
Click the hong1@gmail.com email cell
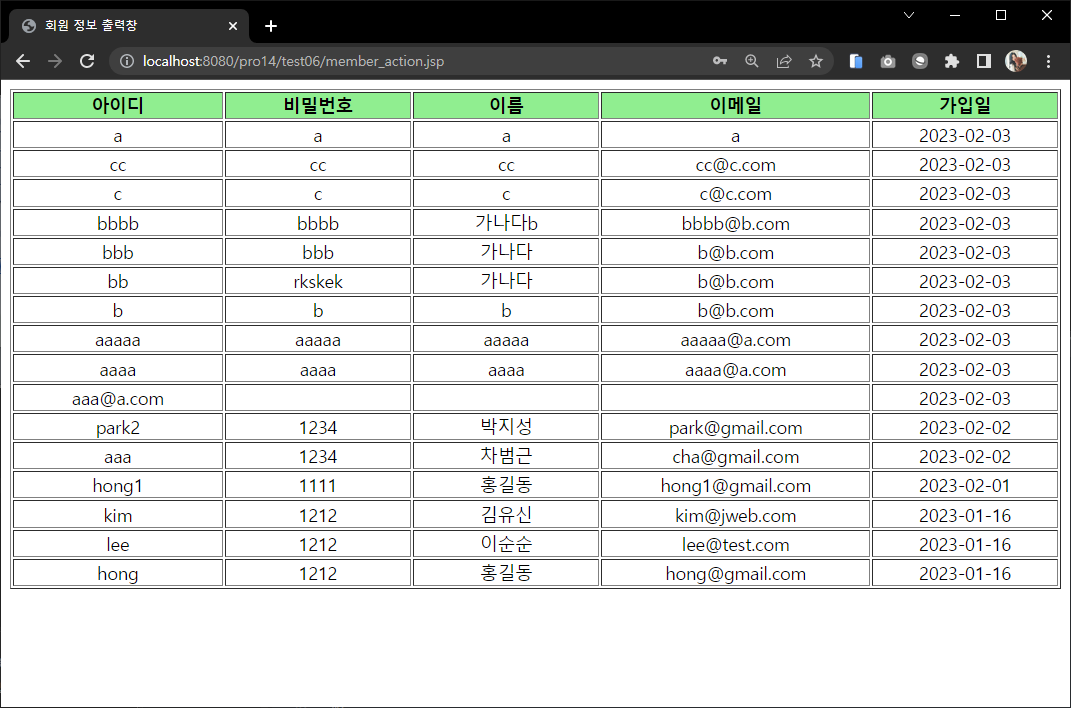point(736,486)
